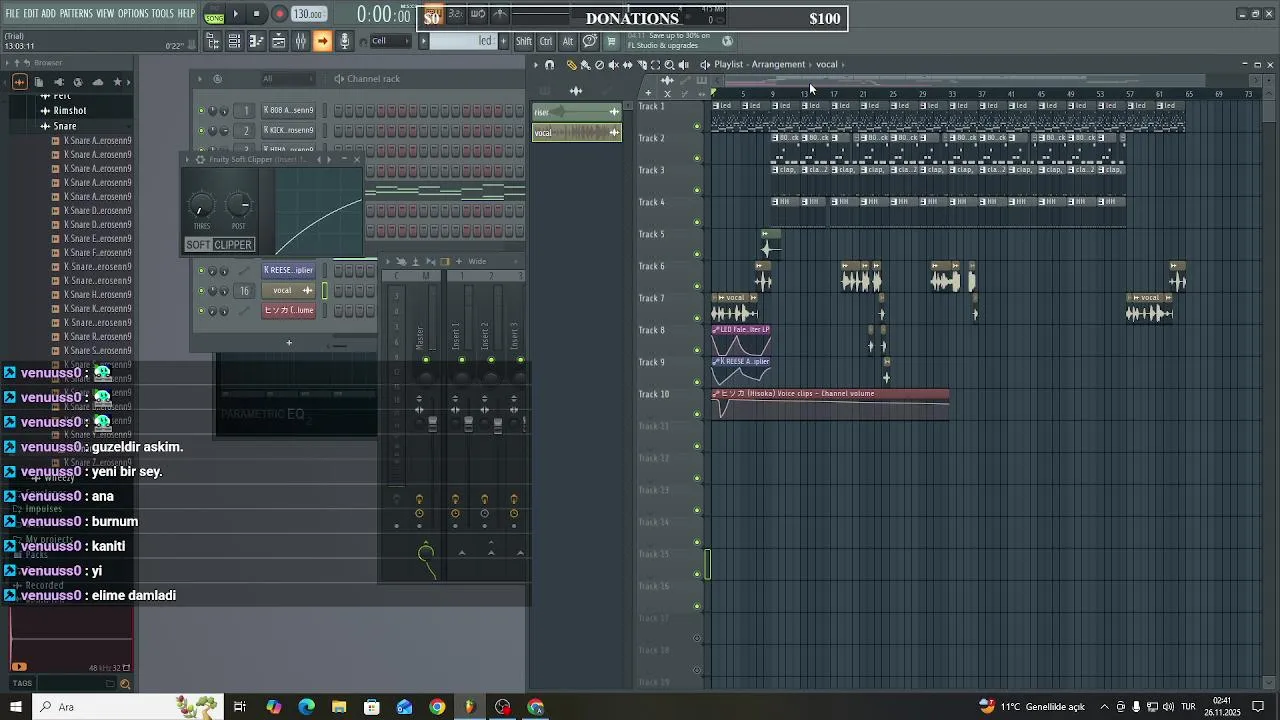The height and width of the screenshot is (720, 1280).
Task: Select the 'vocal' channel button
Action: tap(289, 290)
